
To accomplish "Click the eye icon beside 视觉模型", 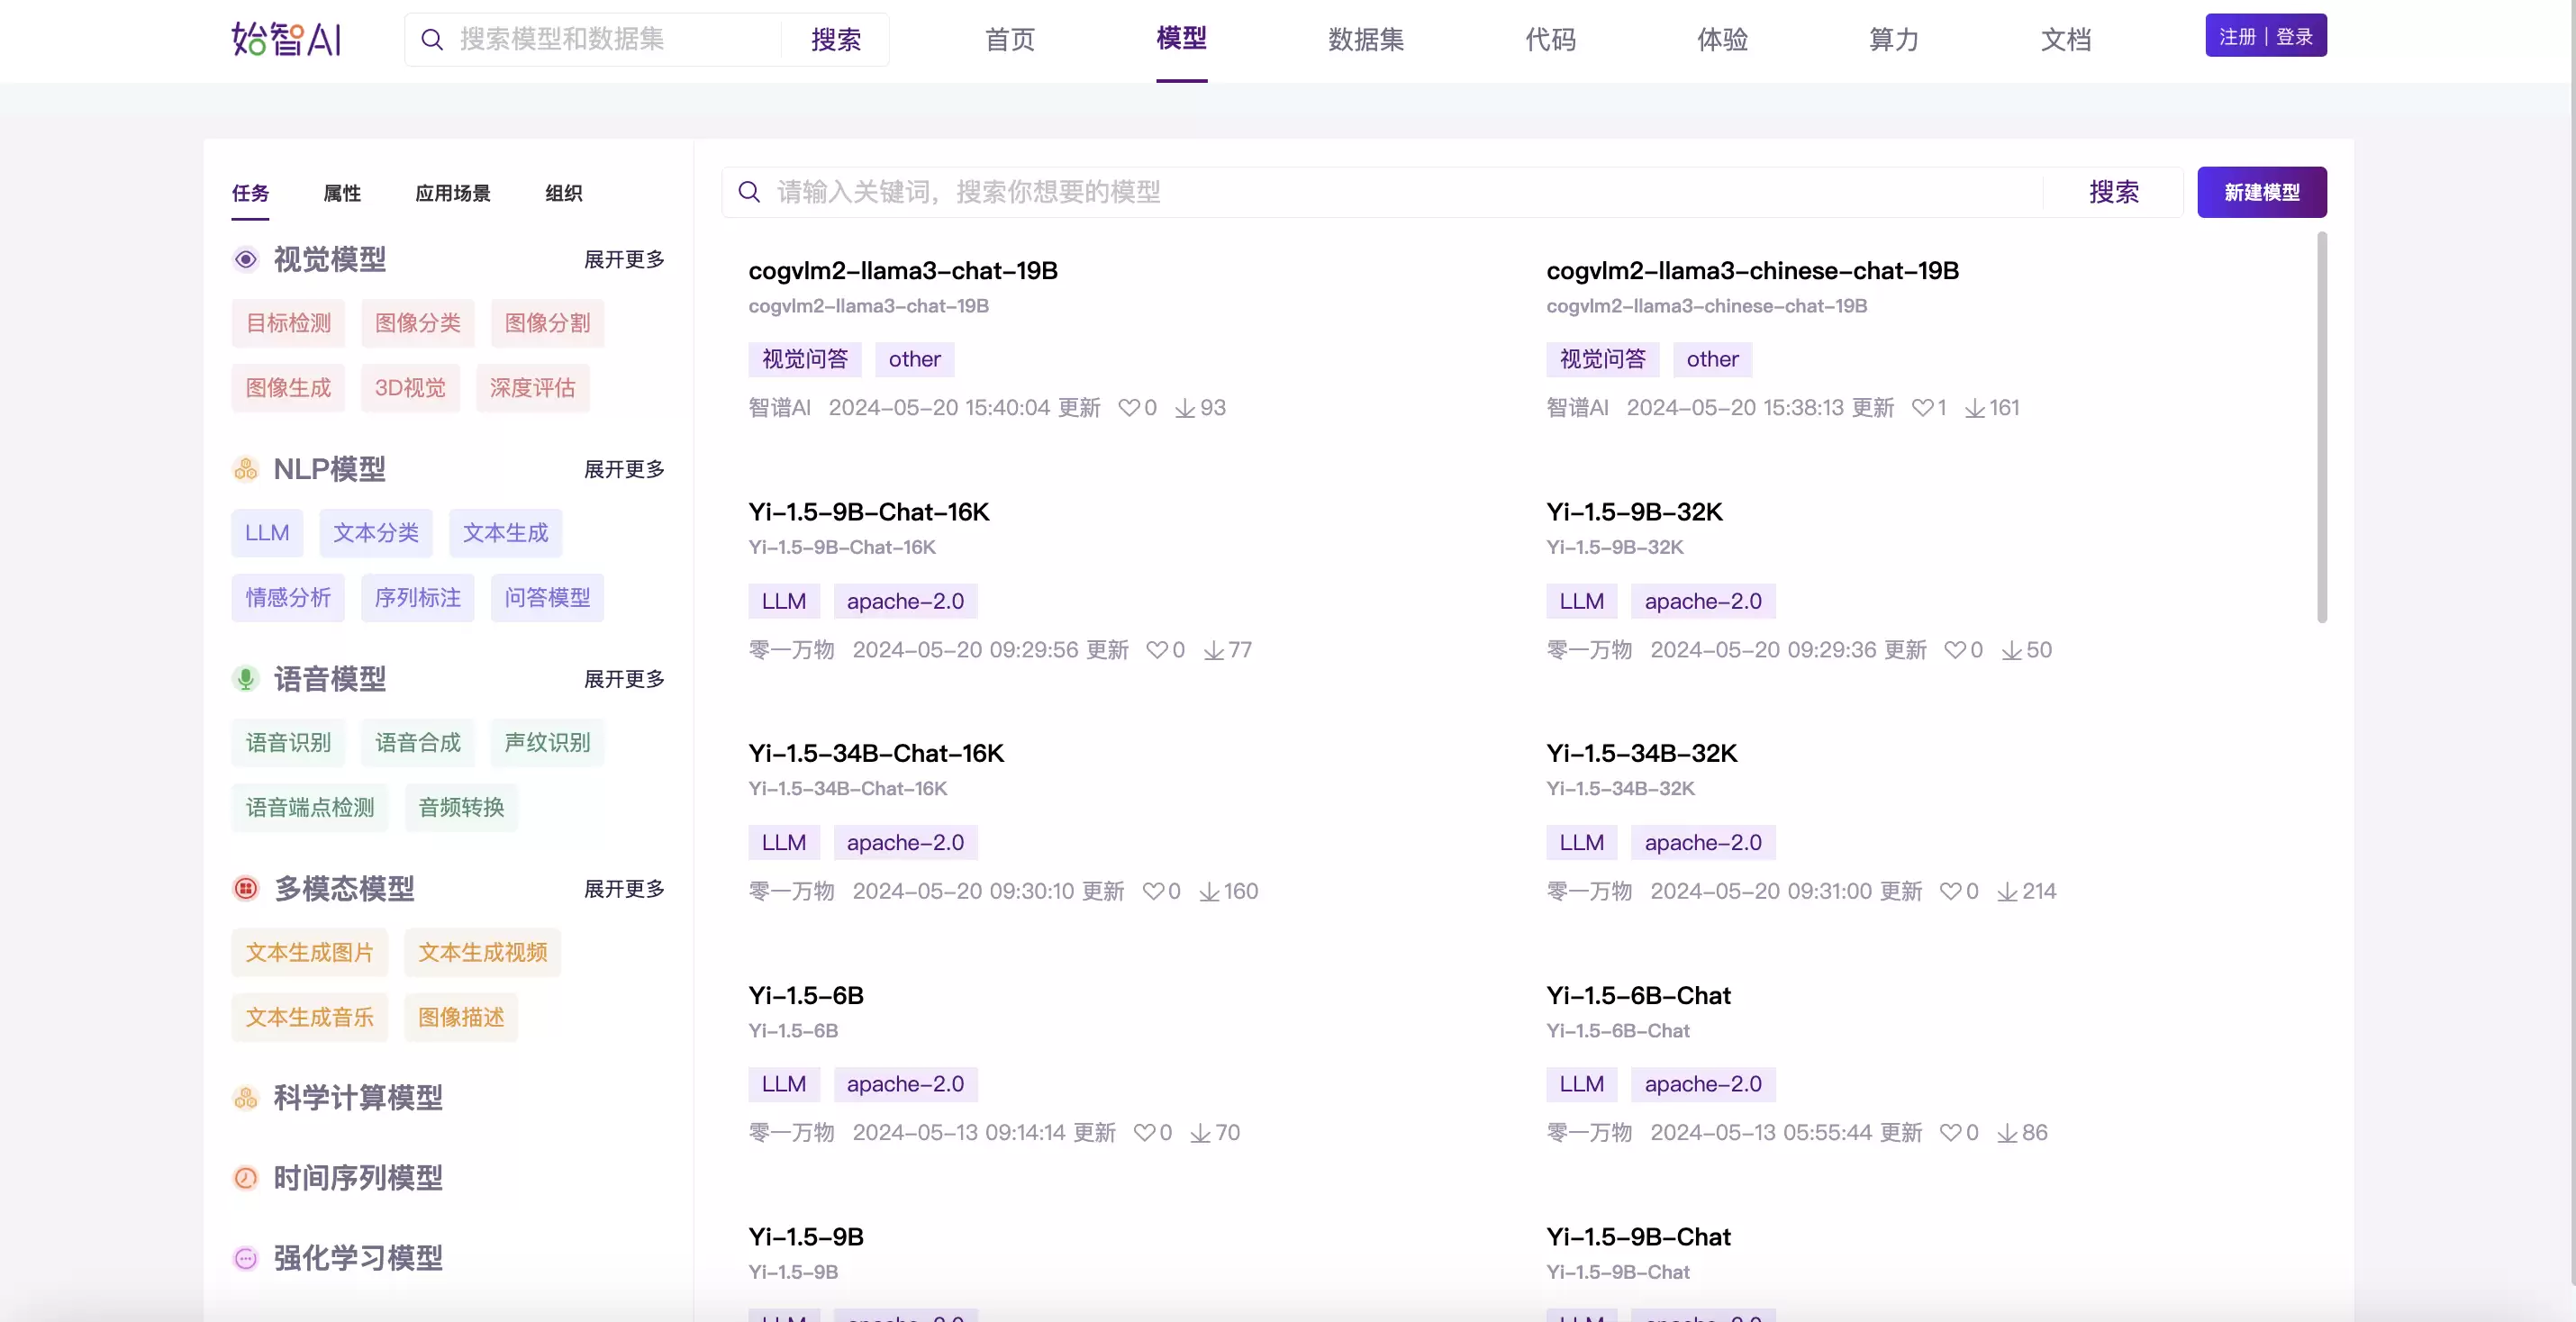I will click(246, 259).
